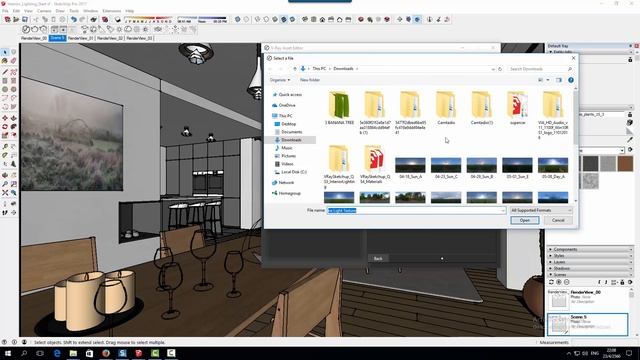Pick the Eraser tool

point(13,61)
